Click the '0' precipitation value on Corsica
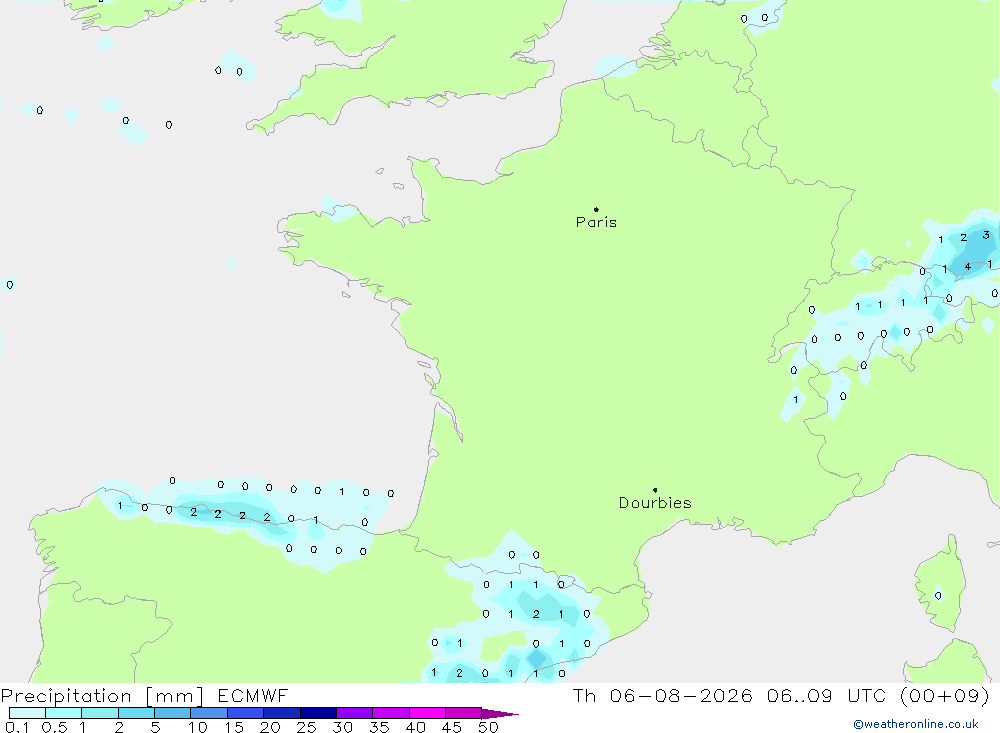The height and width of the screenshot is (733, 1000). [x=938, y=596]
